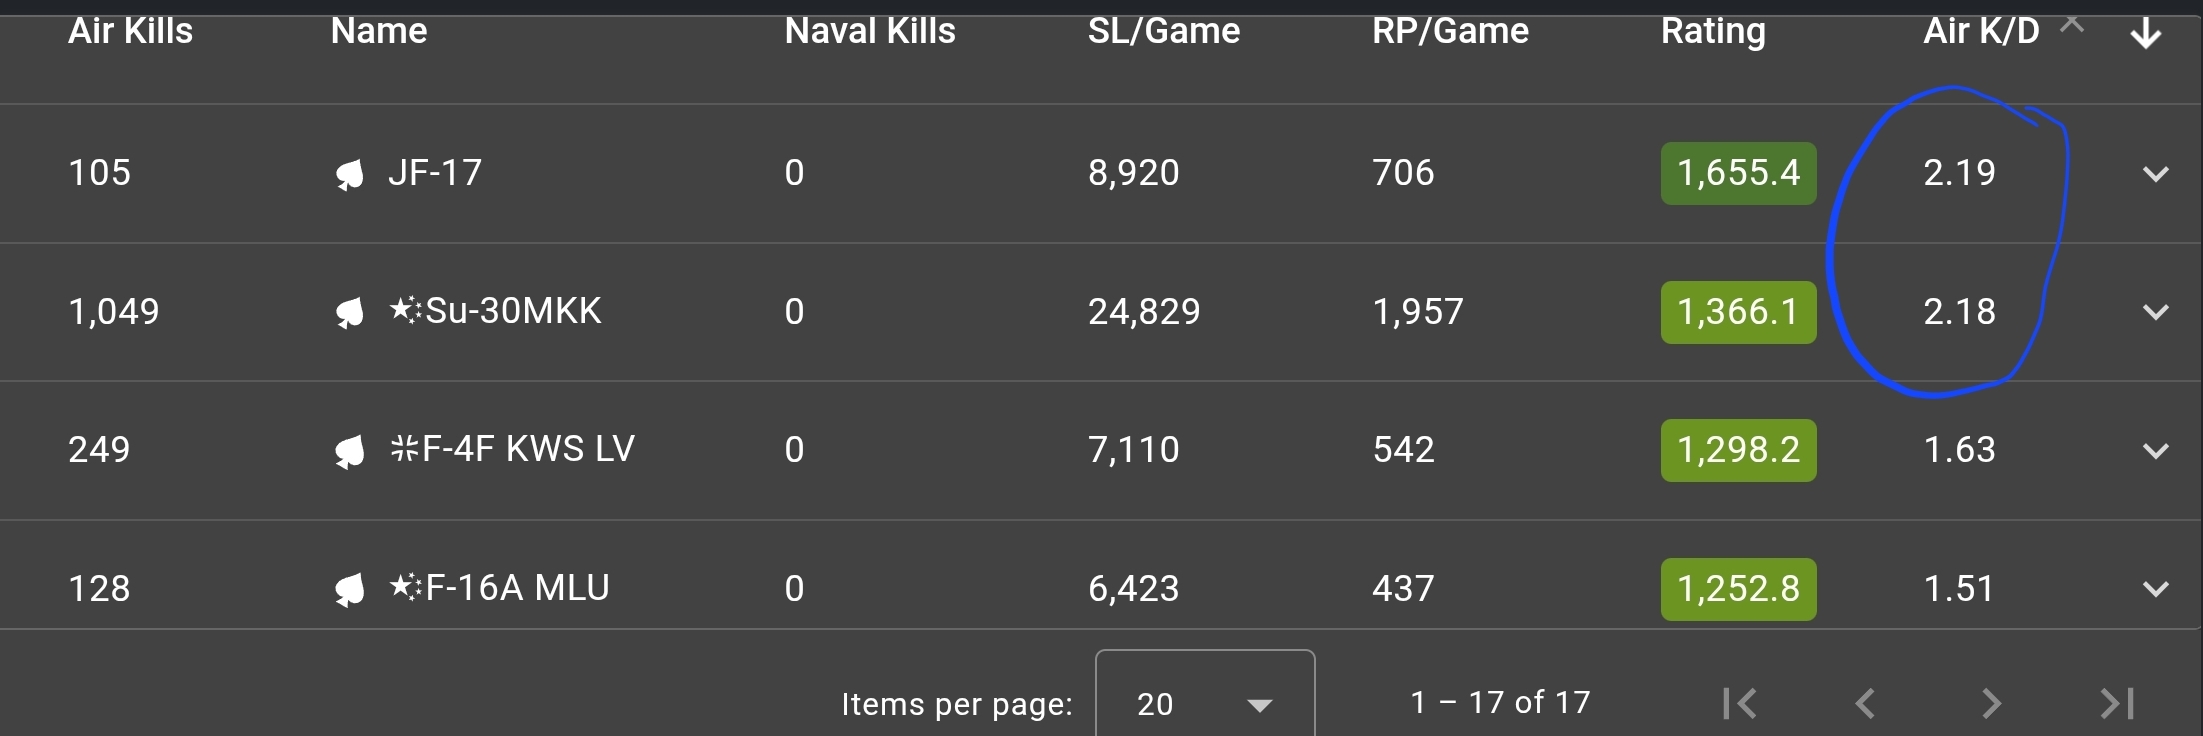This screenshot has height=736, width=2203.
Task: Sort by the SL/Game column header
Action: tap(1164, 31)
